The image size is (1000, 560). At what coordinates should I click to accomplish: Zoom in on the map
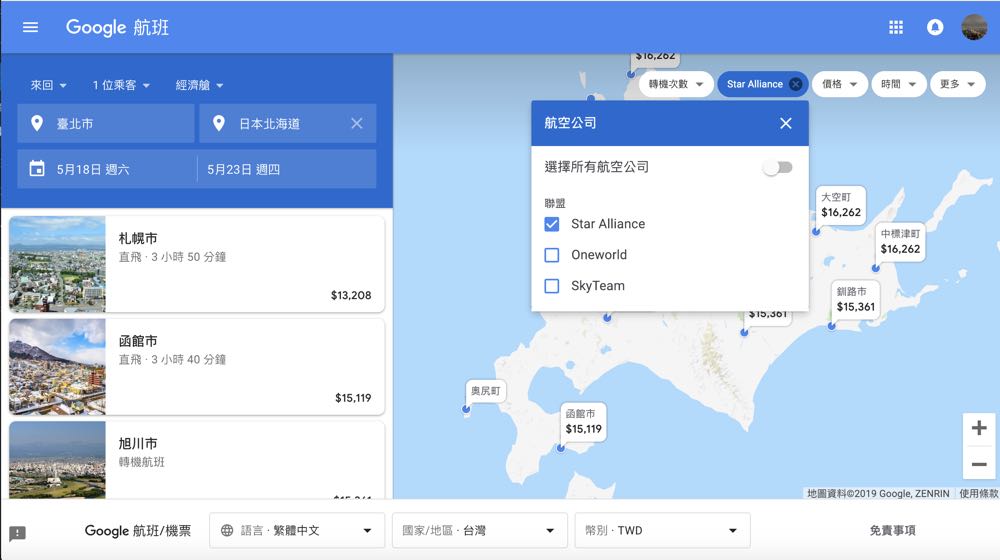click(x=979, y=427)
